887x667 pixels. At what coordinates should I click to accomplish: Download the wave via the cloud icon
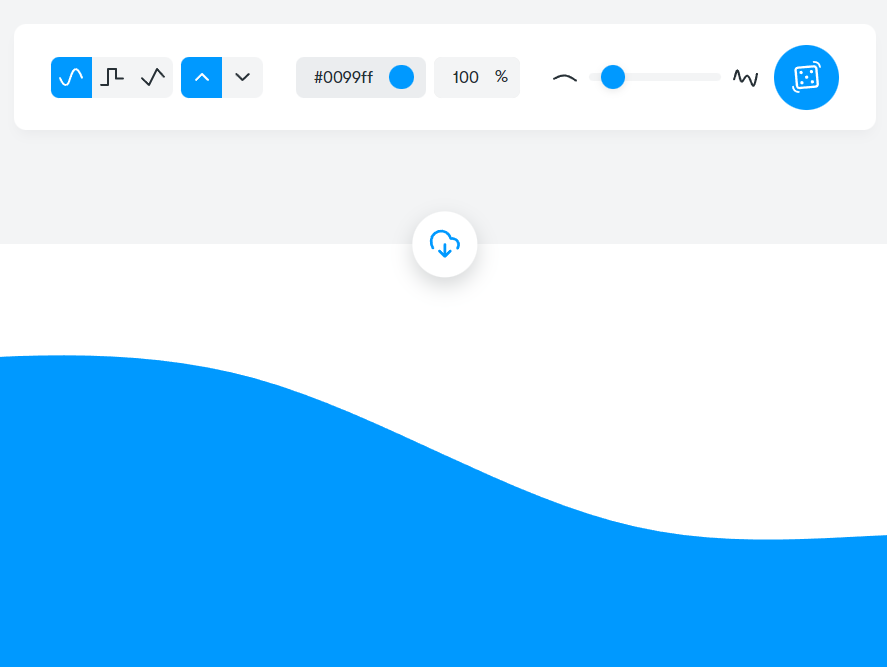click(x=445, y=244)
